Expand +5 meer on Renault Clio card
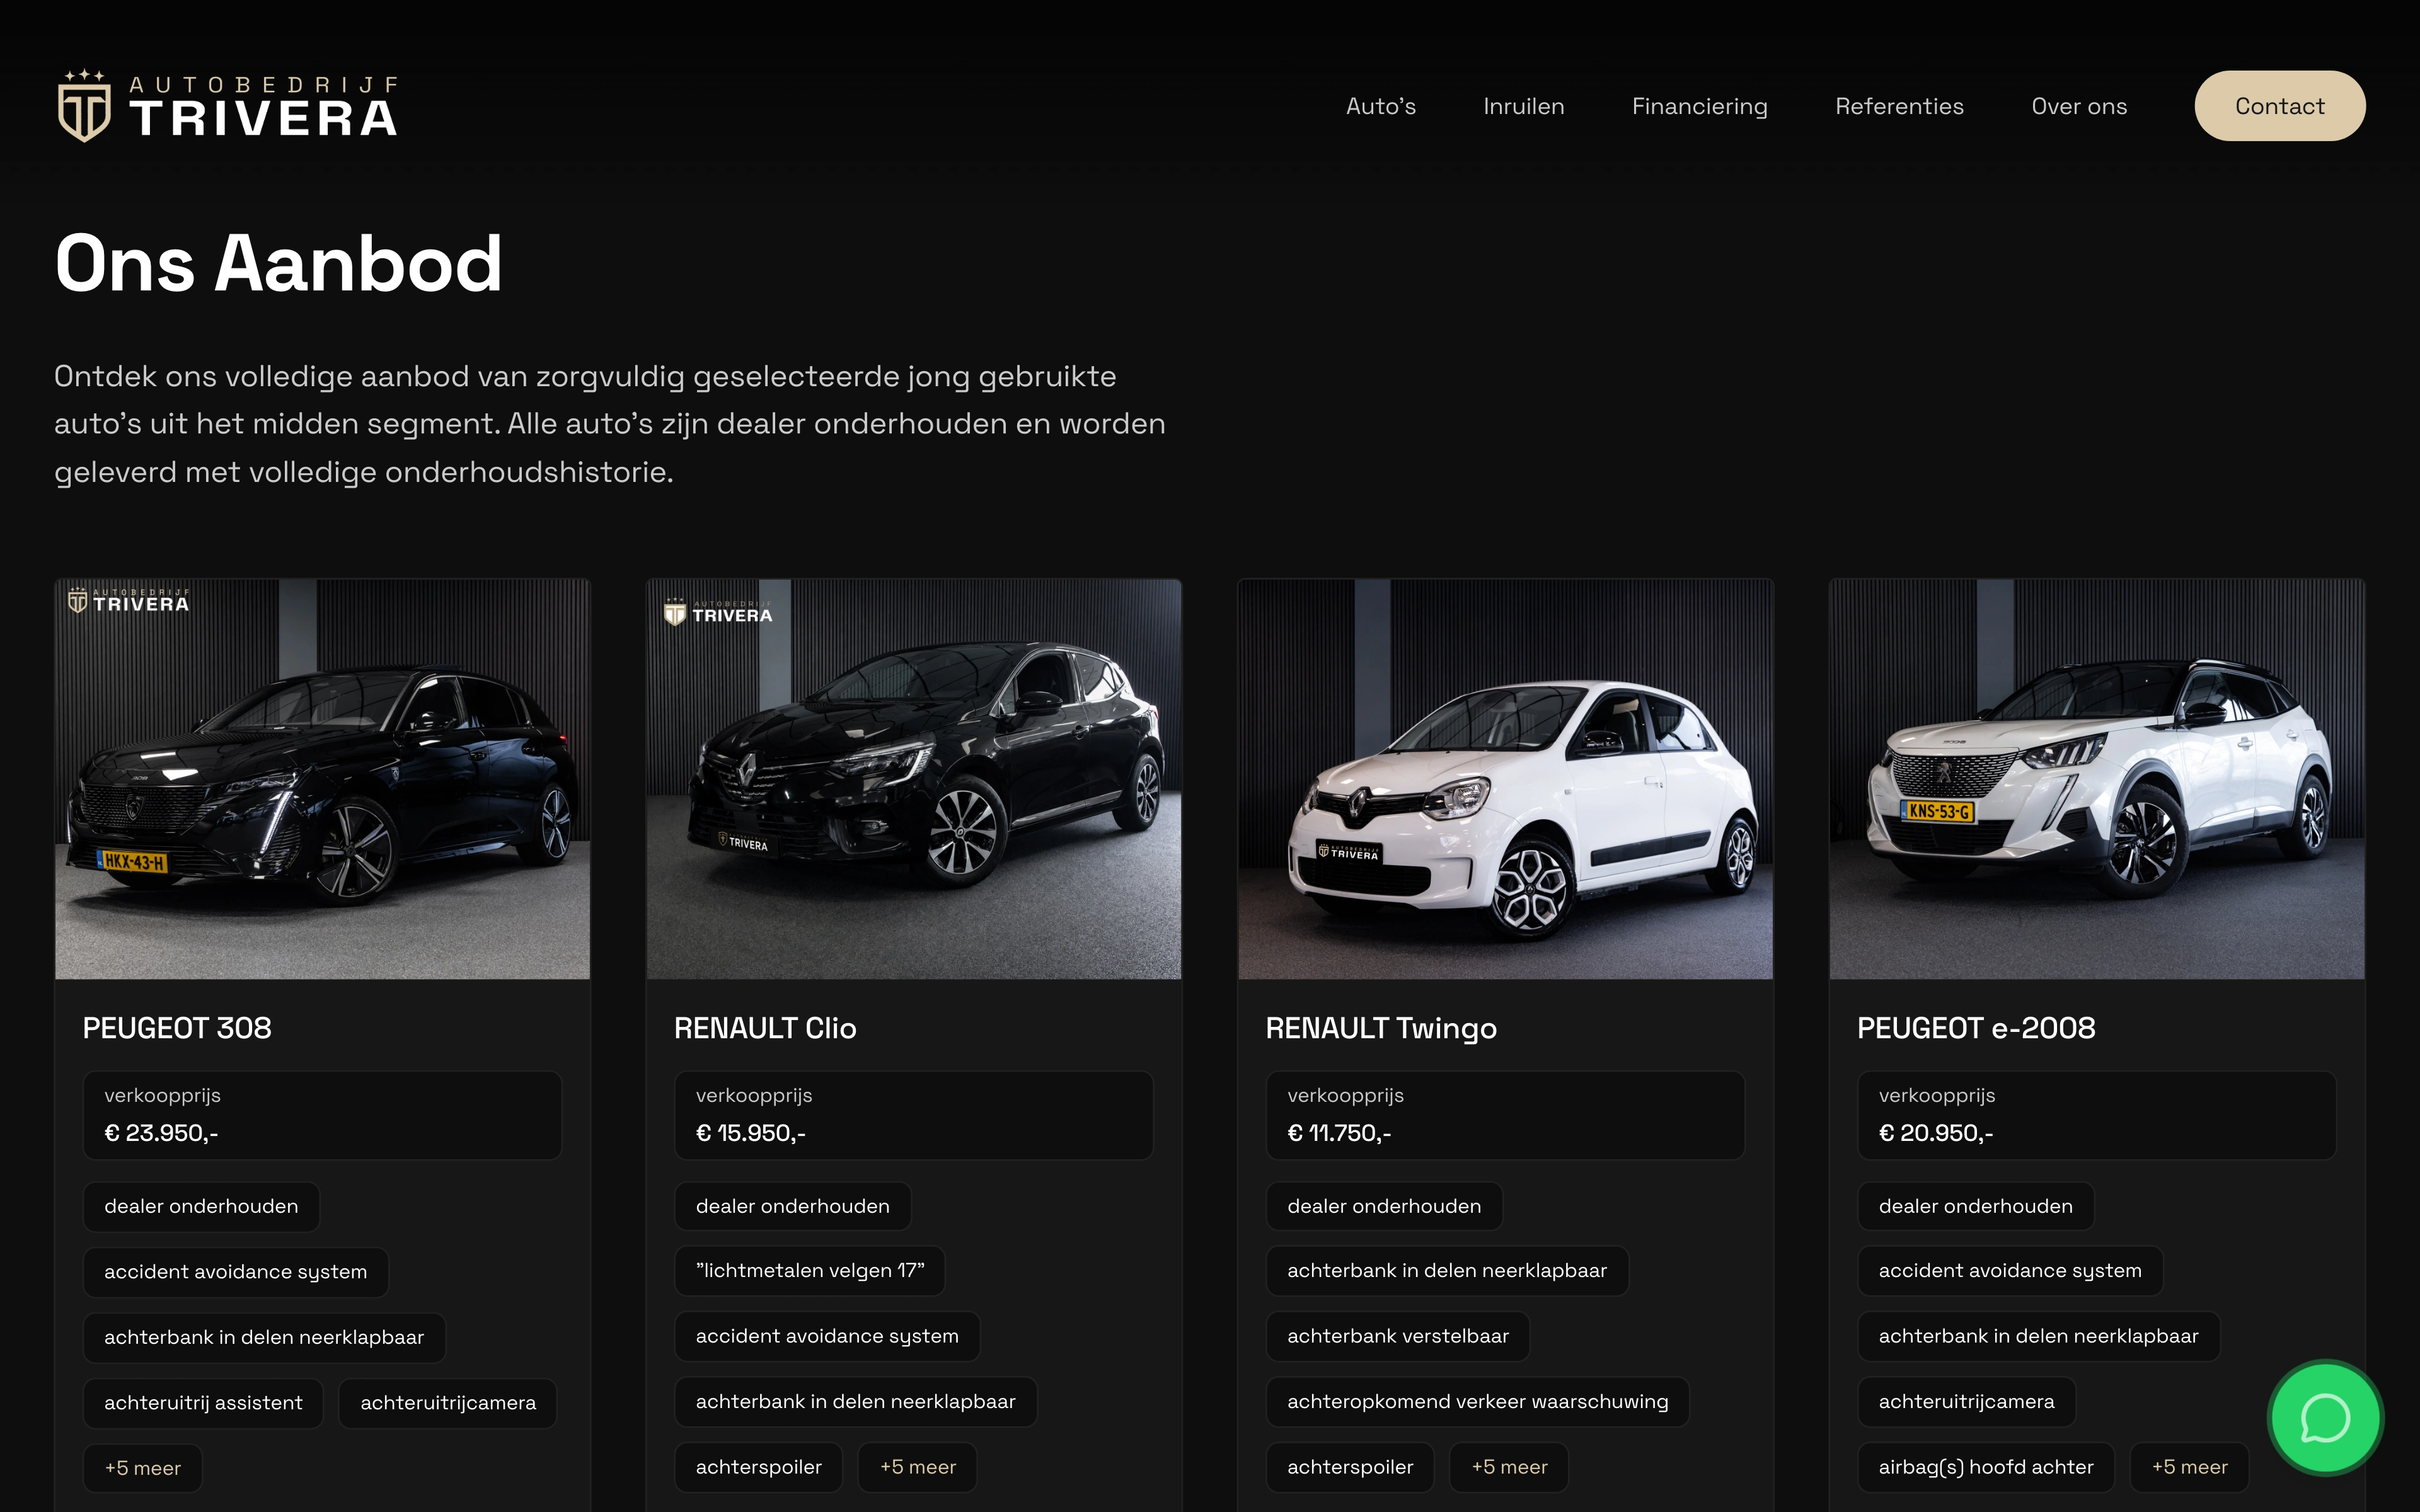This screenshot has width=2420, height=1512. tap(918, 1467)
